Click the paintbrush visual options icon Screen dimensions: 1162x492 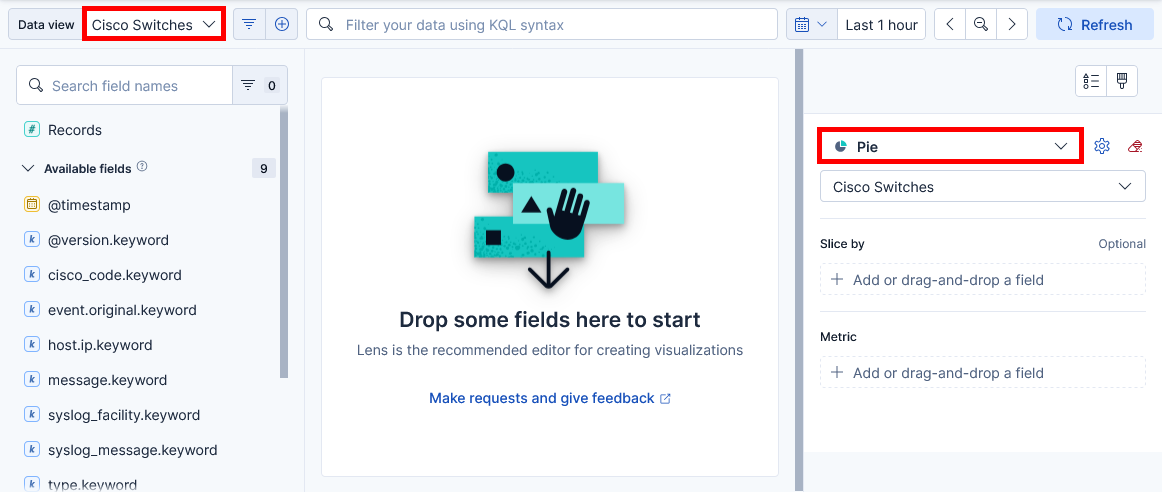(1122, 81)
